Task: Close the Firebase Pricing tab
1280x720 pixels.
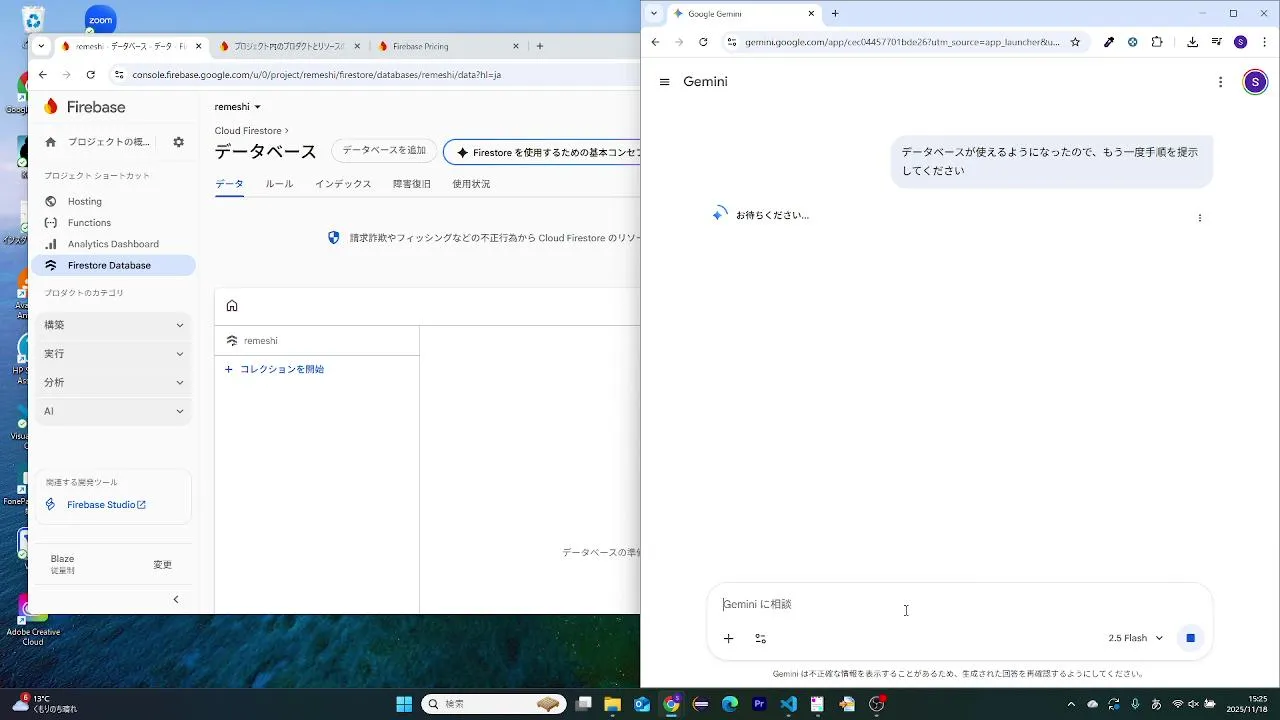Action: coord(516,46)
